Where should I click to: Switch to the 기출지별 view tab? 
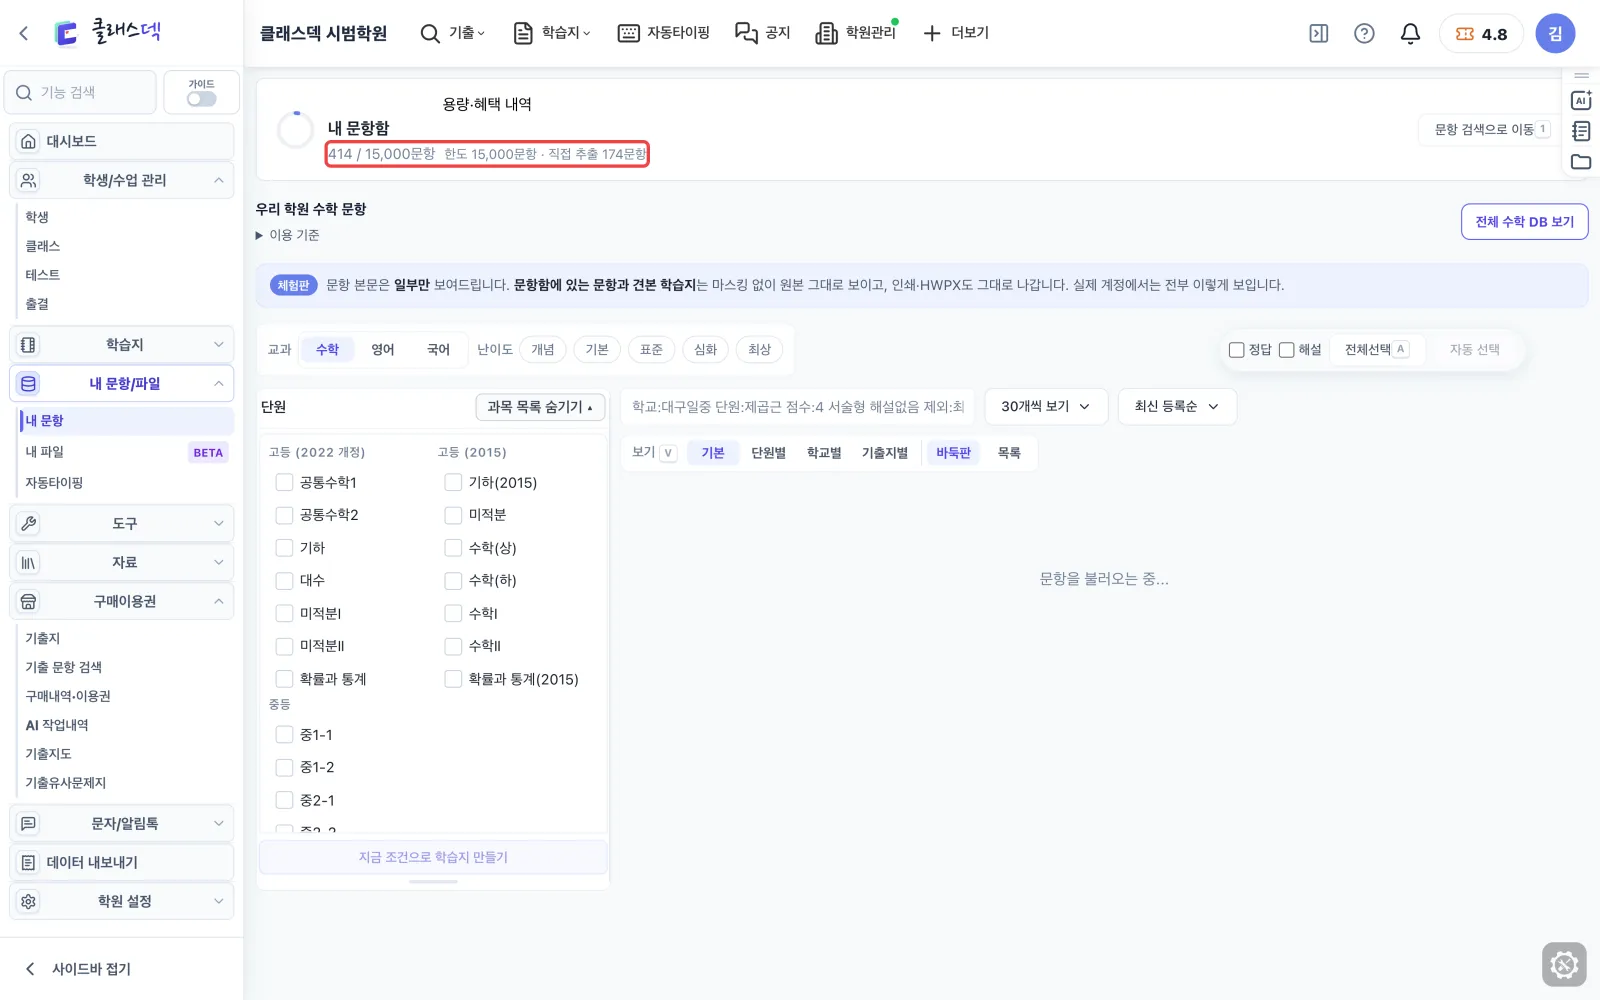[885, 453]
